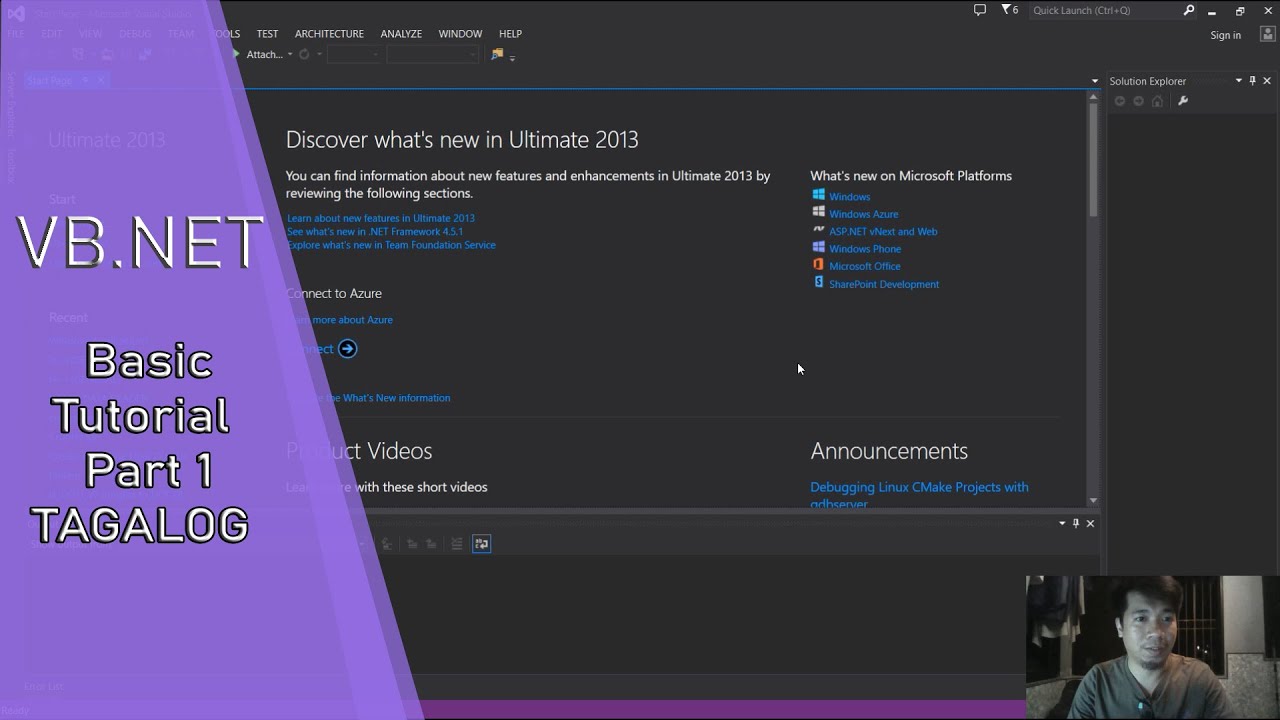Click the Microsoft Office logo icon
This screenshot has height=720, width=1280.
(818, 265)
